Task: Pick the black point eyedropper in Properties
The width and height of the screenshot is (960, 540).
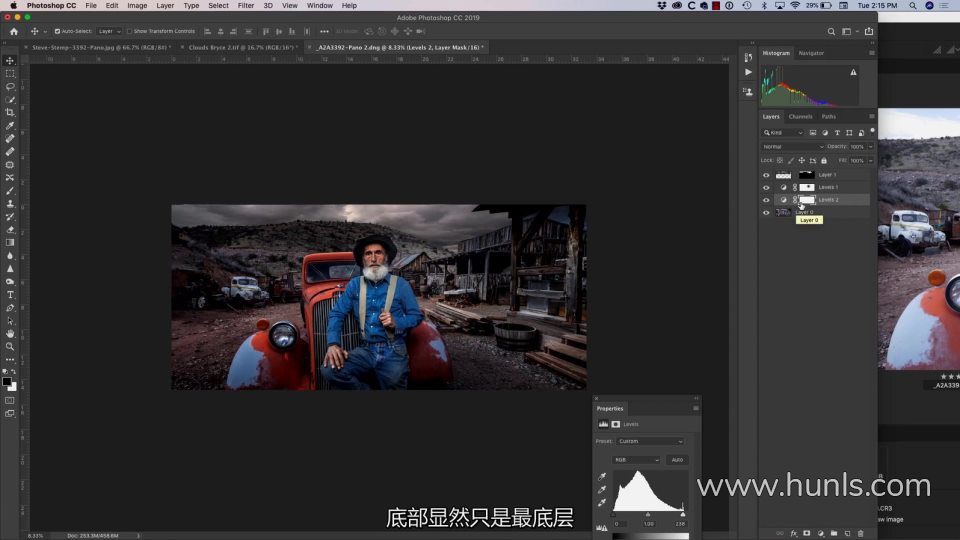Action: pos(602,477)
